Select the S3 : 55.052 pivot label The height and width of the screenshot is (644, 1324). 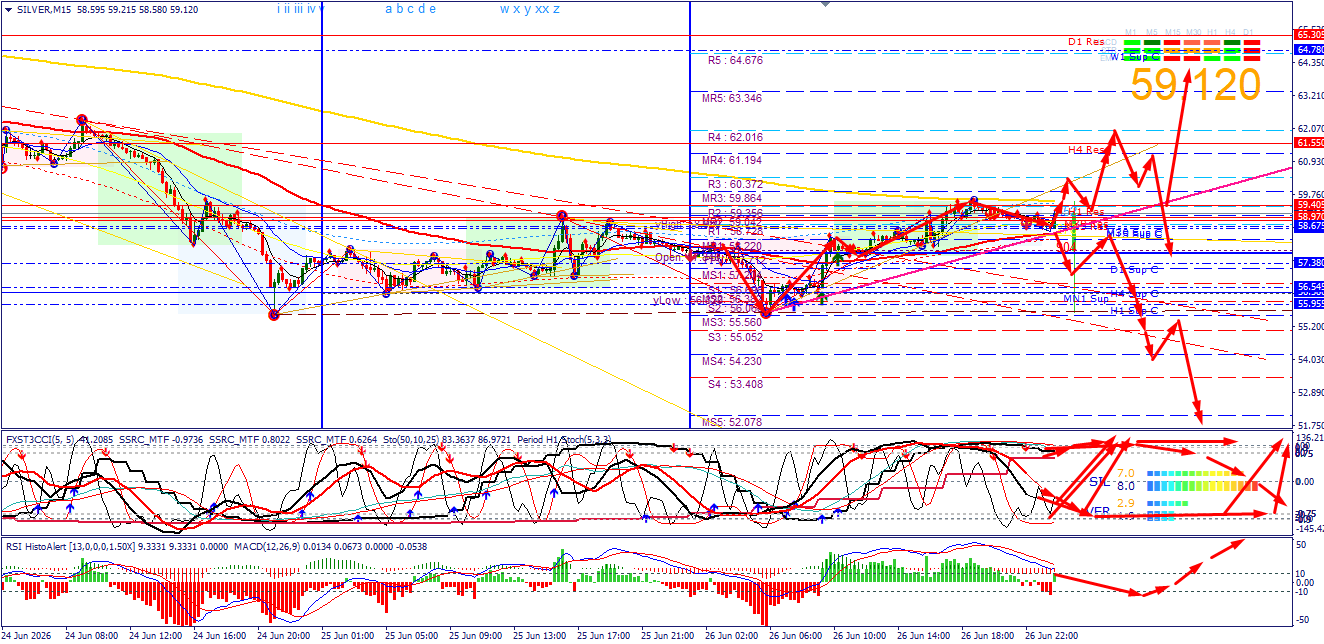[735, 337]
